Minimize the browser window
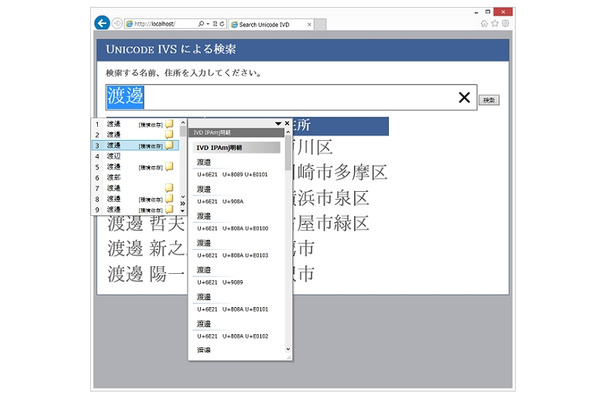 tap(476, 12)
